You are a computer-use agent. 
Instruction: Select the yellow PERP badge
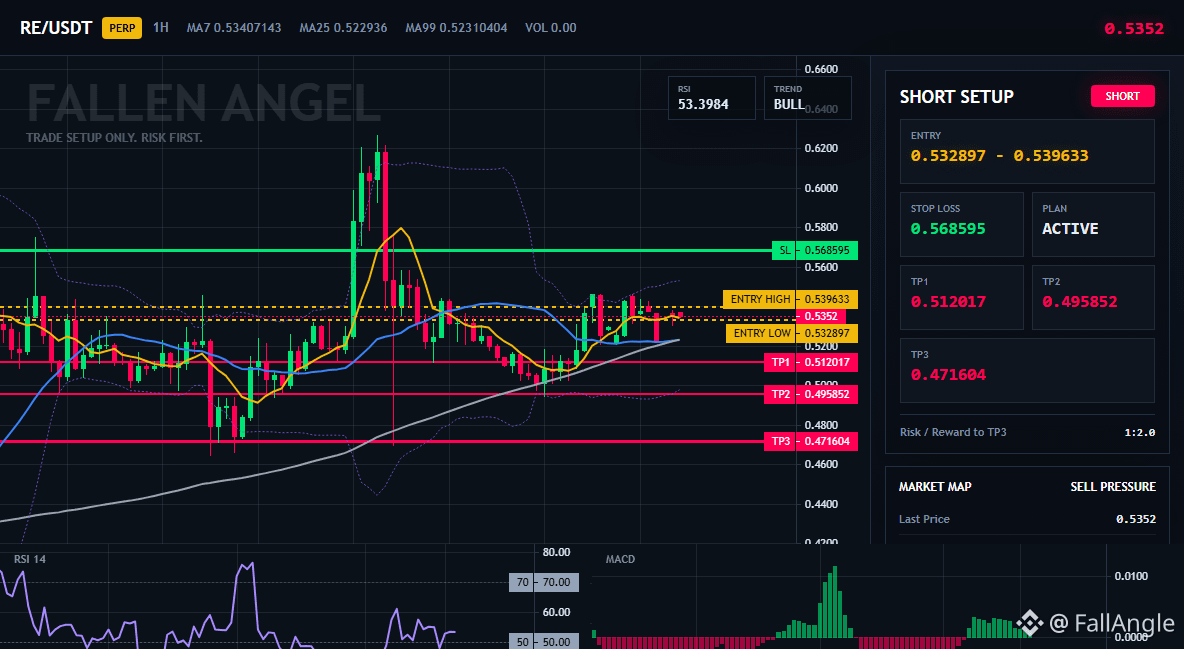tap(122, 28)
